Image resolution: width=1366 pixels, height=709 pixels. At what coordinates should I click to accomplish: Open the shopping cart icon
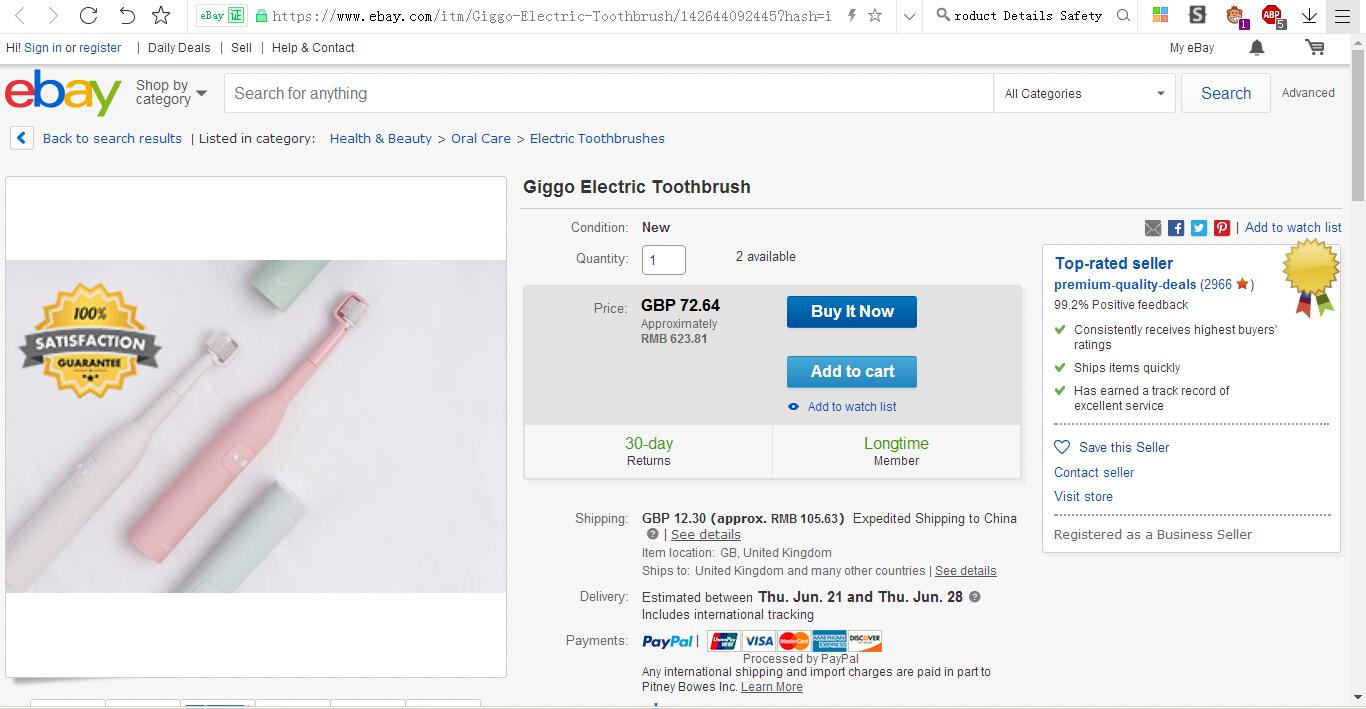(x=1315, y=48)
